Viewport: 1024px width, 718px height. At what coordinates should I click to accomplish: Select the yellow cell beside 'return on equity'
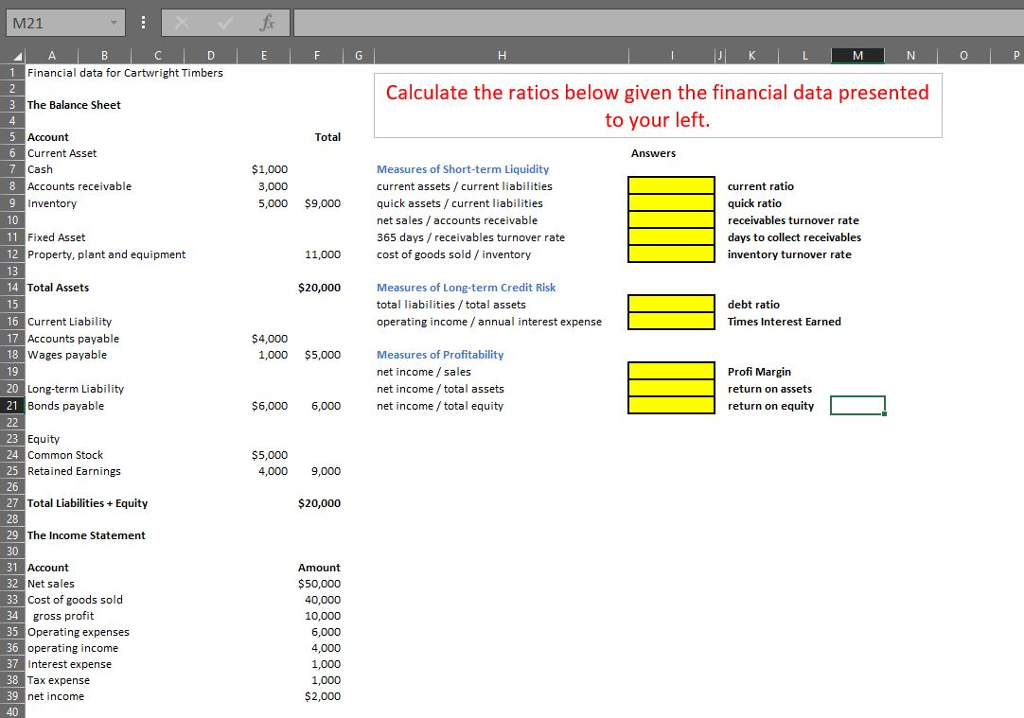[670, 405]
